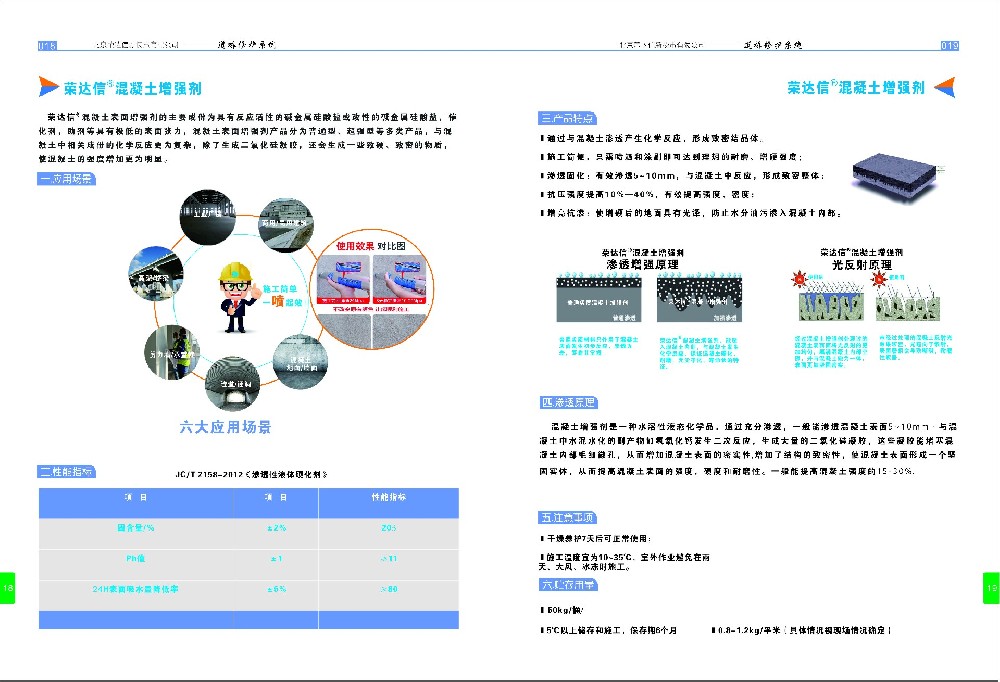Click the deep-penetration wavy diagram

[x=699, y=297]
